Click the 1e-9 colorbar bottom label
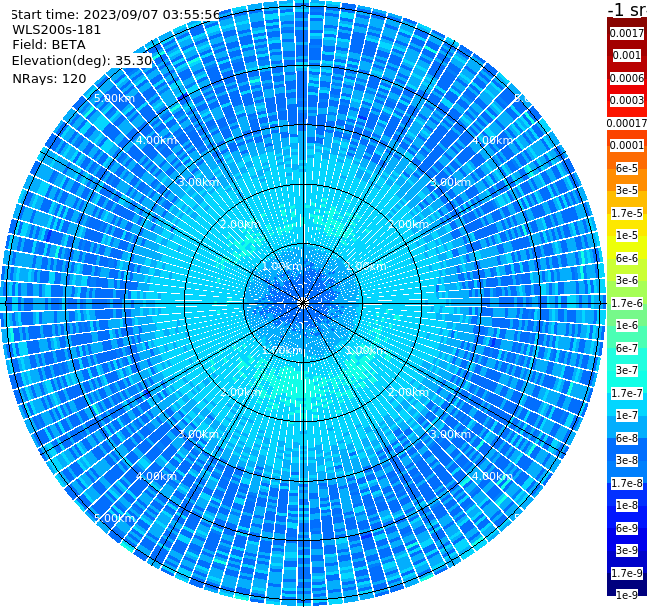The width and height of the screenshot is (647, 607). [x=627, y=595]
